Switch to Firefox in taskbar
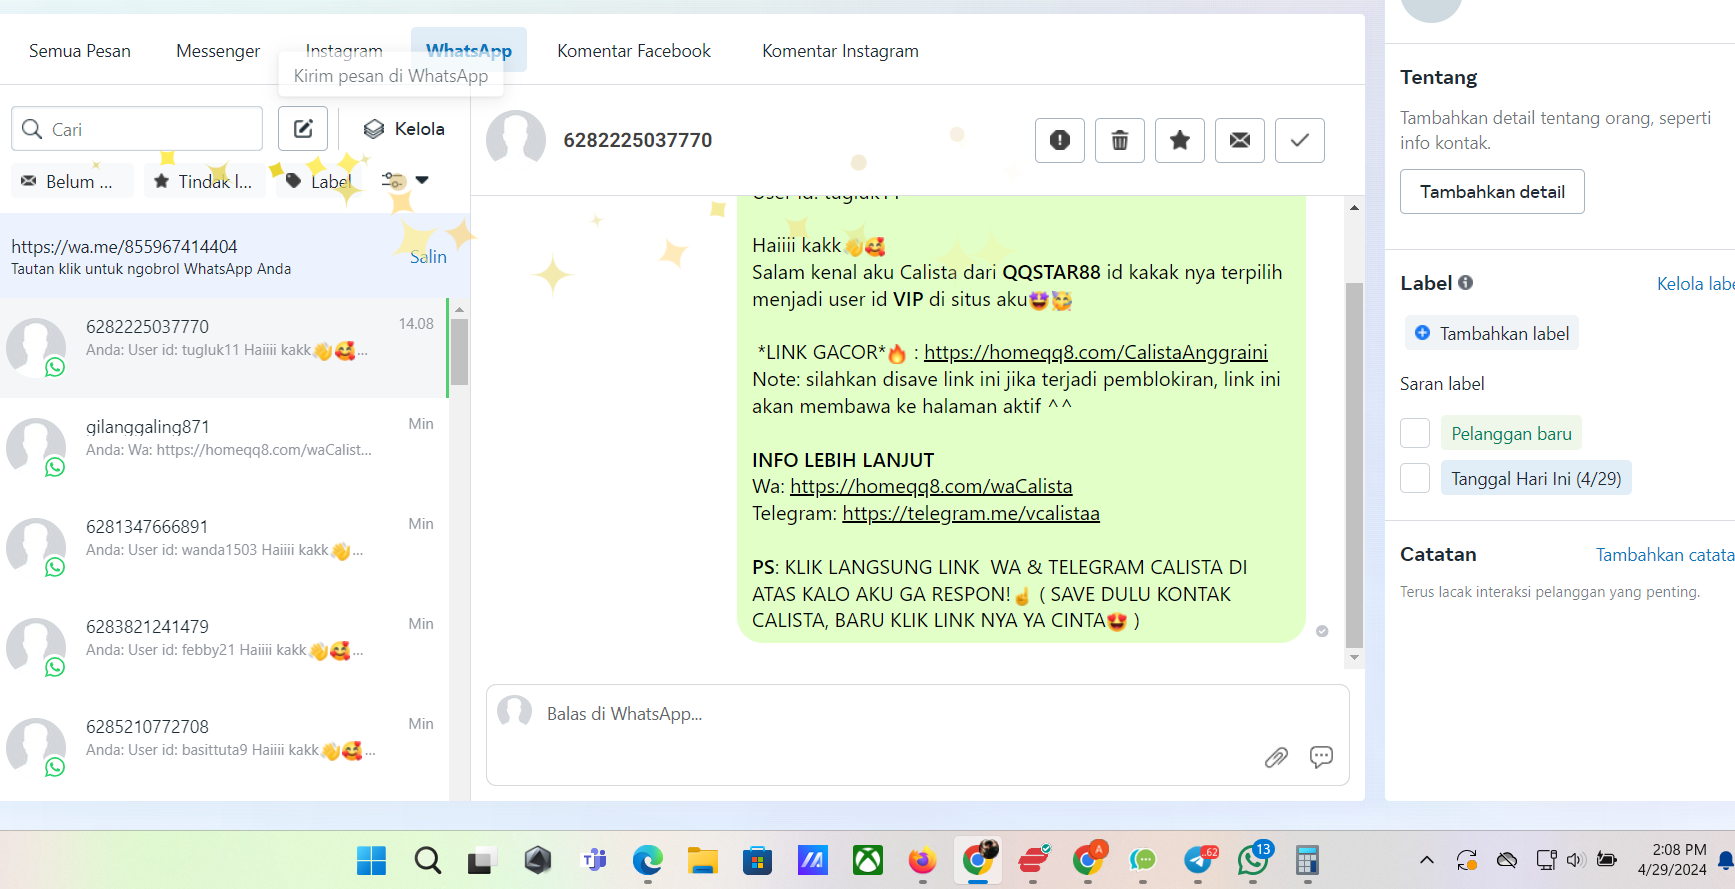The height and width of the screenshot is (889, 1735). click(922, 860)
